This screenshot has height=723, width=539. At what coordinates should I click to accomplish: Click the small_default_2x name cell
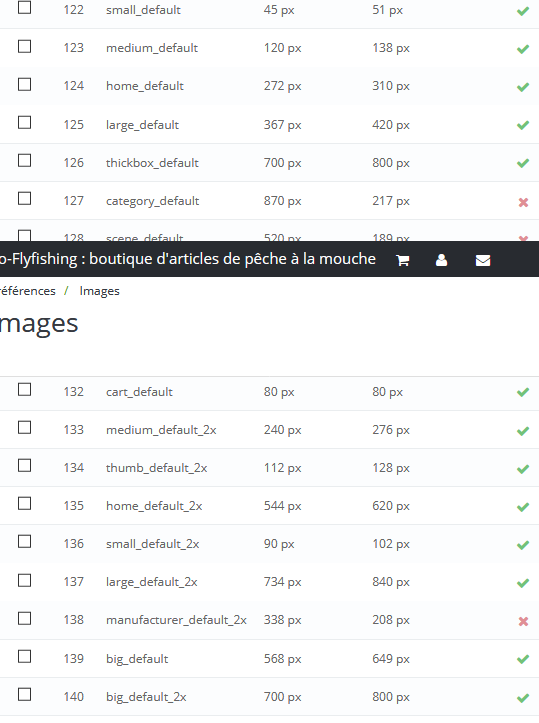click(153, 544)
